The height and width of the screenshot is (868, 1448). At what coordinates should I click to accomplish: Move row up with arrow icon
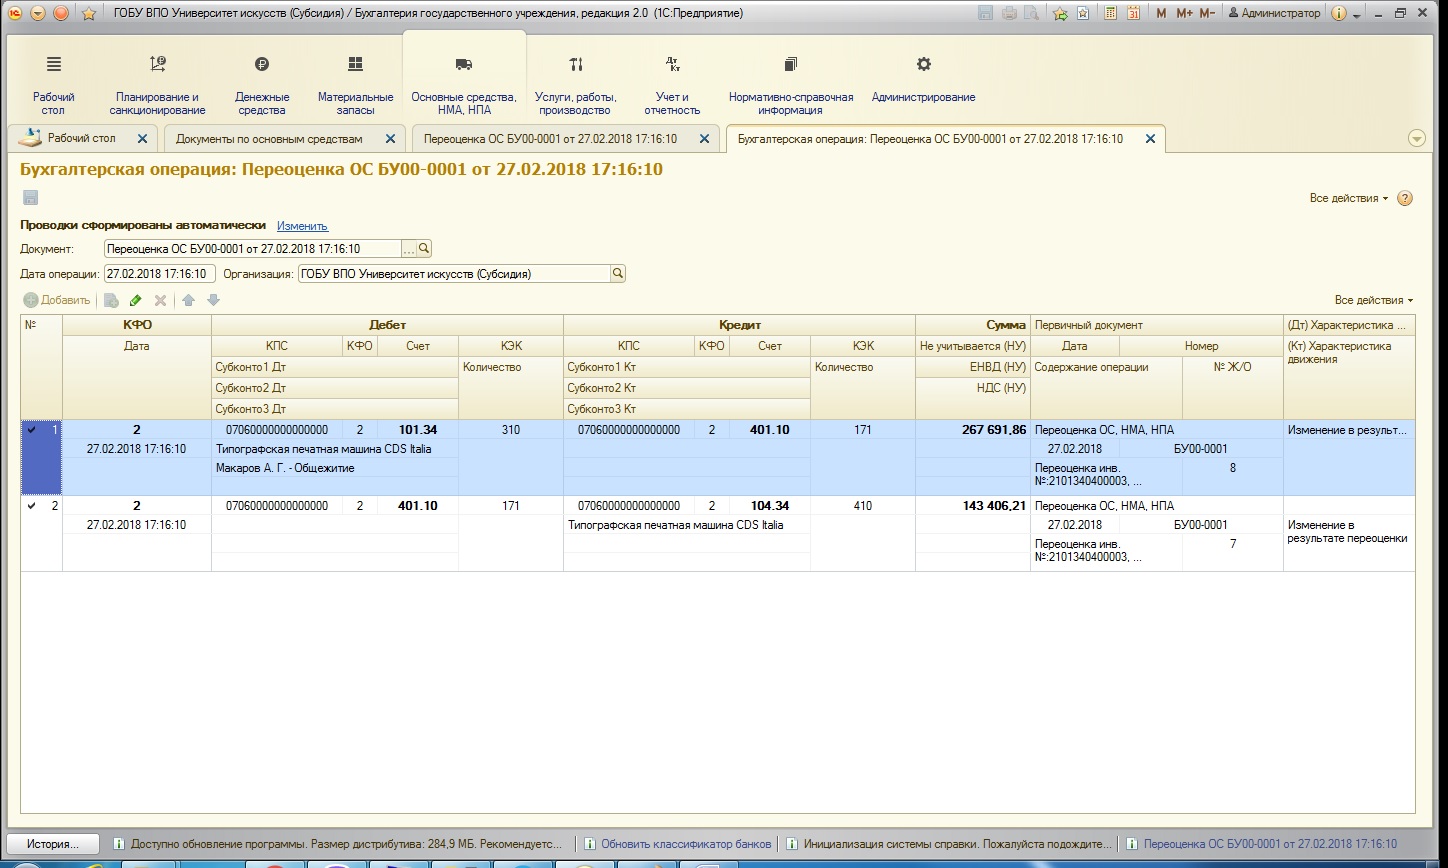(188, 300)
